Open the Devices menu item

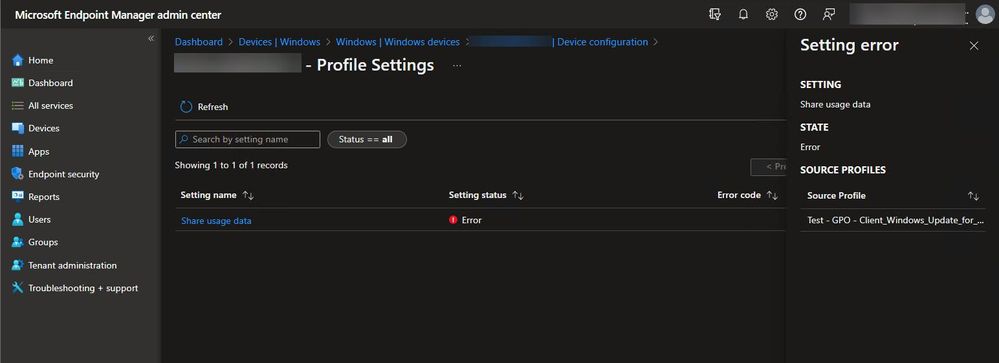coord(43,128)
